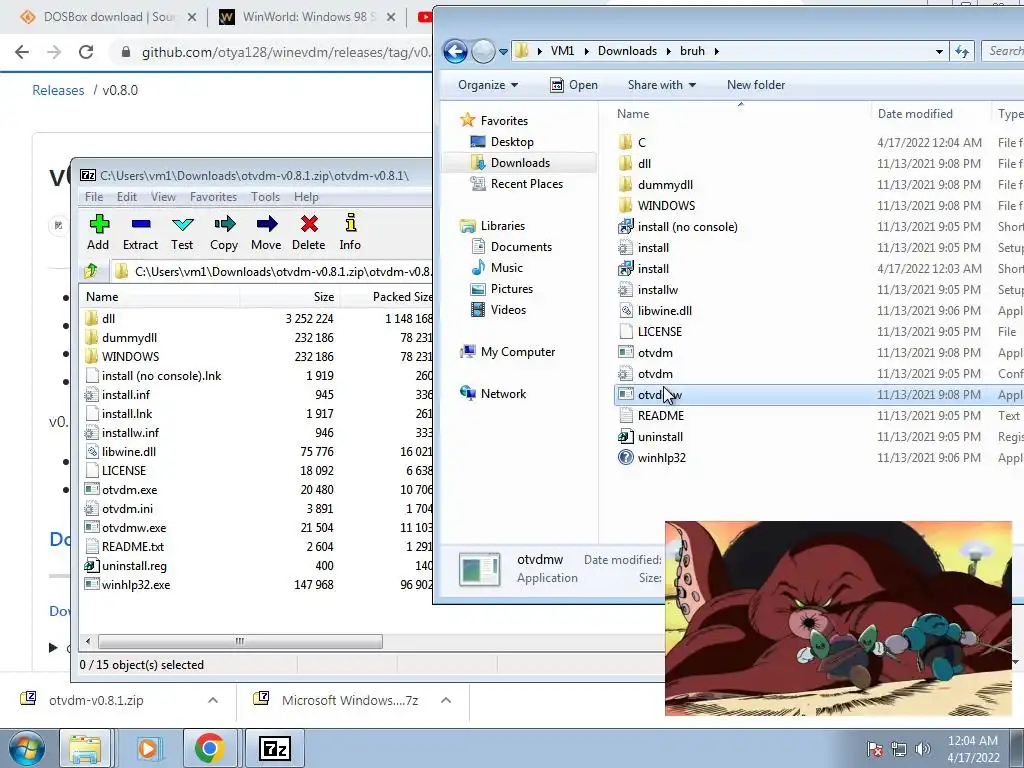The width and height of the screenshot is (1024, 768).
Task: Open the Edit menu in 7-Zip
Action: pos(127,197)
